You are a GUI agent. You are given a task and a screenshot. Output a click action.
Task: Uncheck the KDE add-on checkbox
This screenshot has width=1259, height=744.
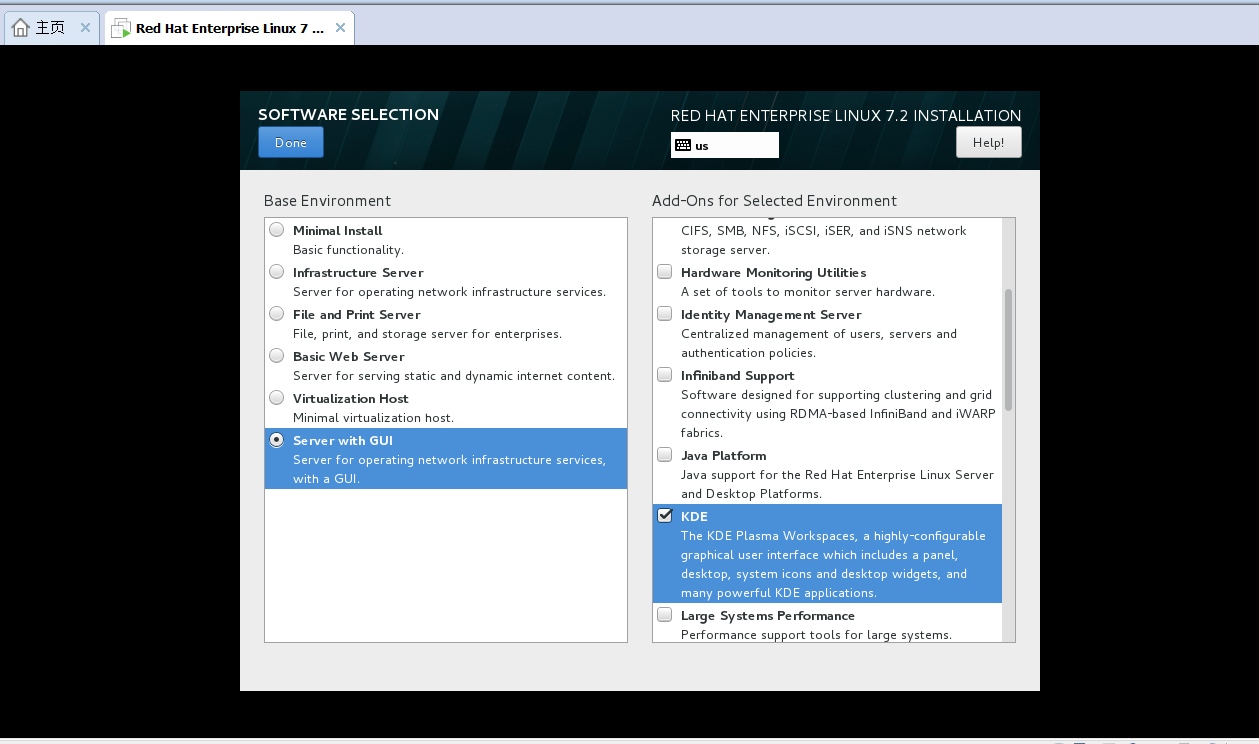click(x=665, y=516)
